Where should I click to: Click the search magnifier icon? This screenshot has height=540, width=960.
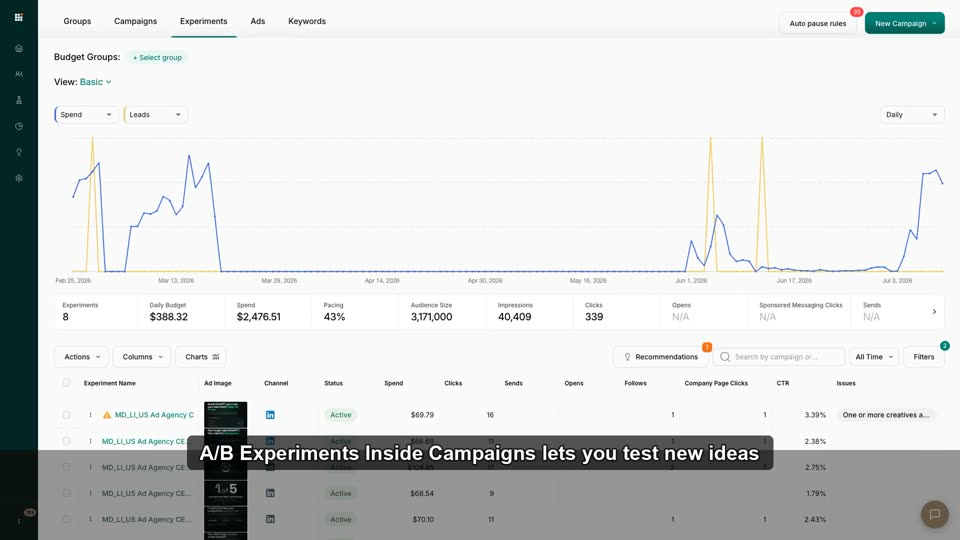pos(725,357)
